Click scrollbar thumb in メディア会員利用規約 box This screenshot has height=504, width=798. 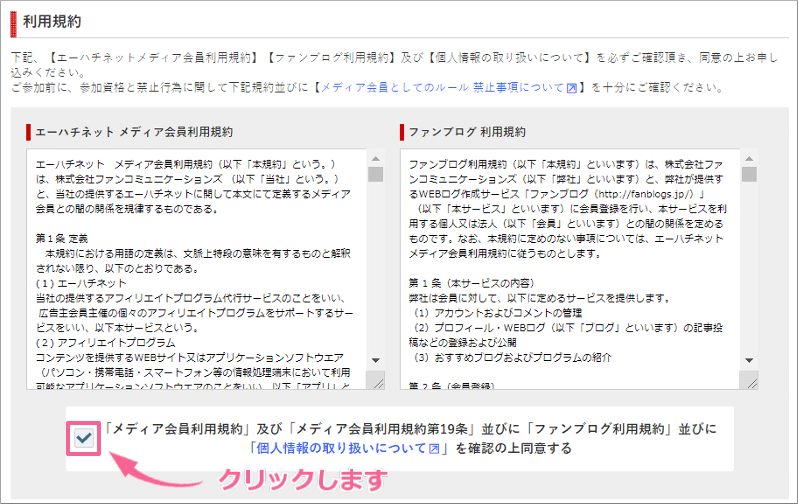(x=376, y=174)
